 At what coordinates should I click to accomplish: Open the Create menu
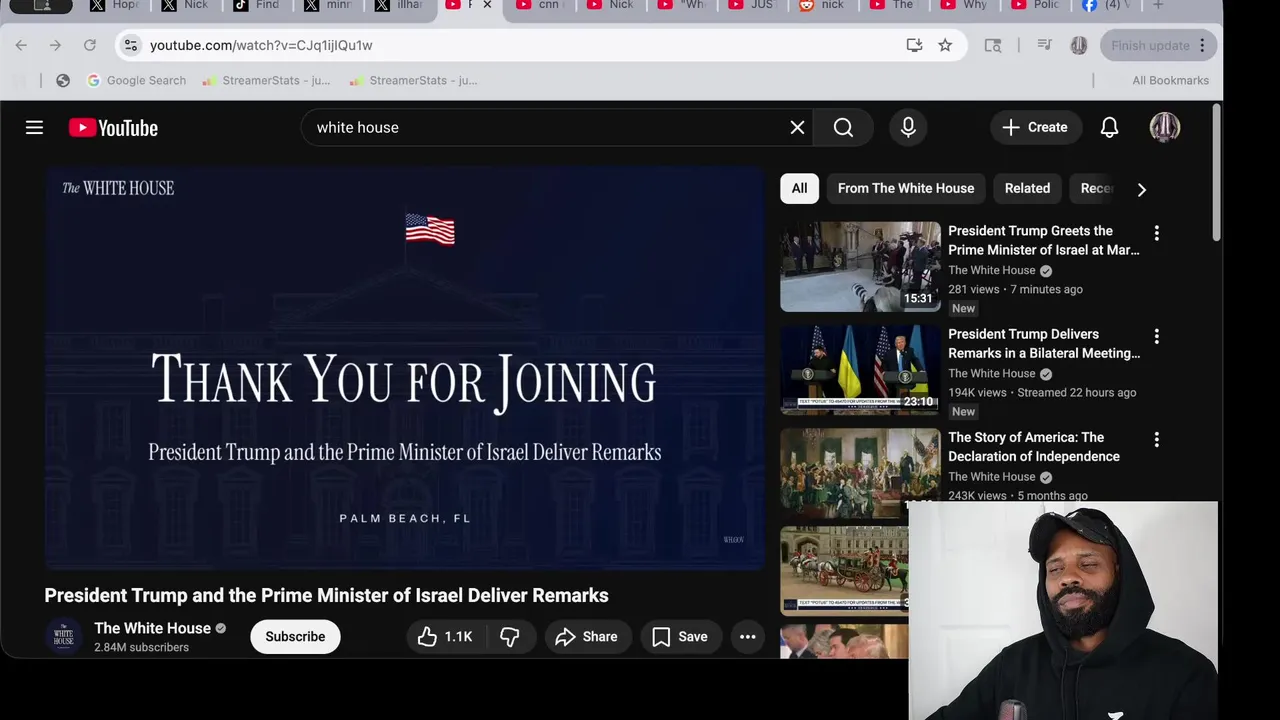[x=1035, y=127]
